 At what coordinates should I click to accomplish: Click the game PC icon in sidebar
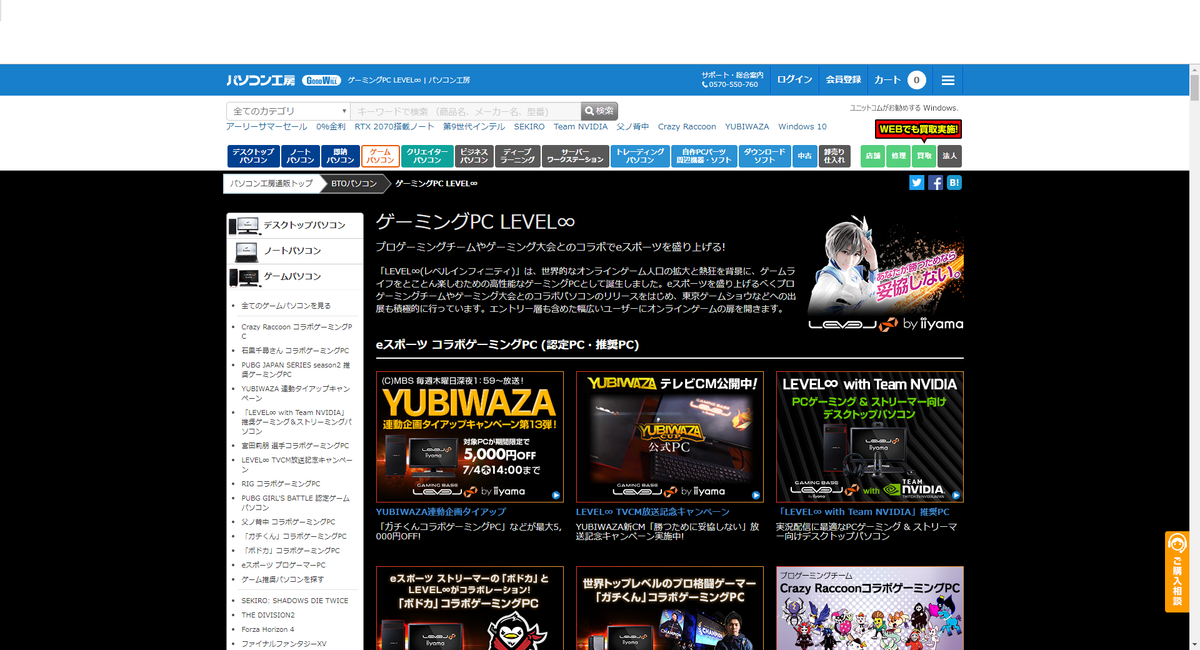(x=244, y=276)
